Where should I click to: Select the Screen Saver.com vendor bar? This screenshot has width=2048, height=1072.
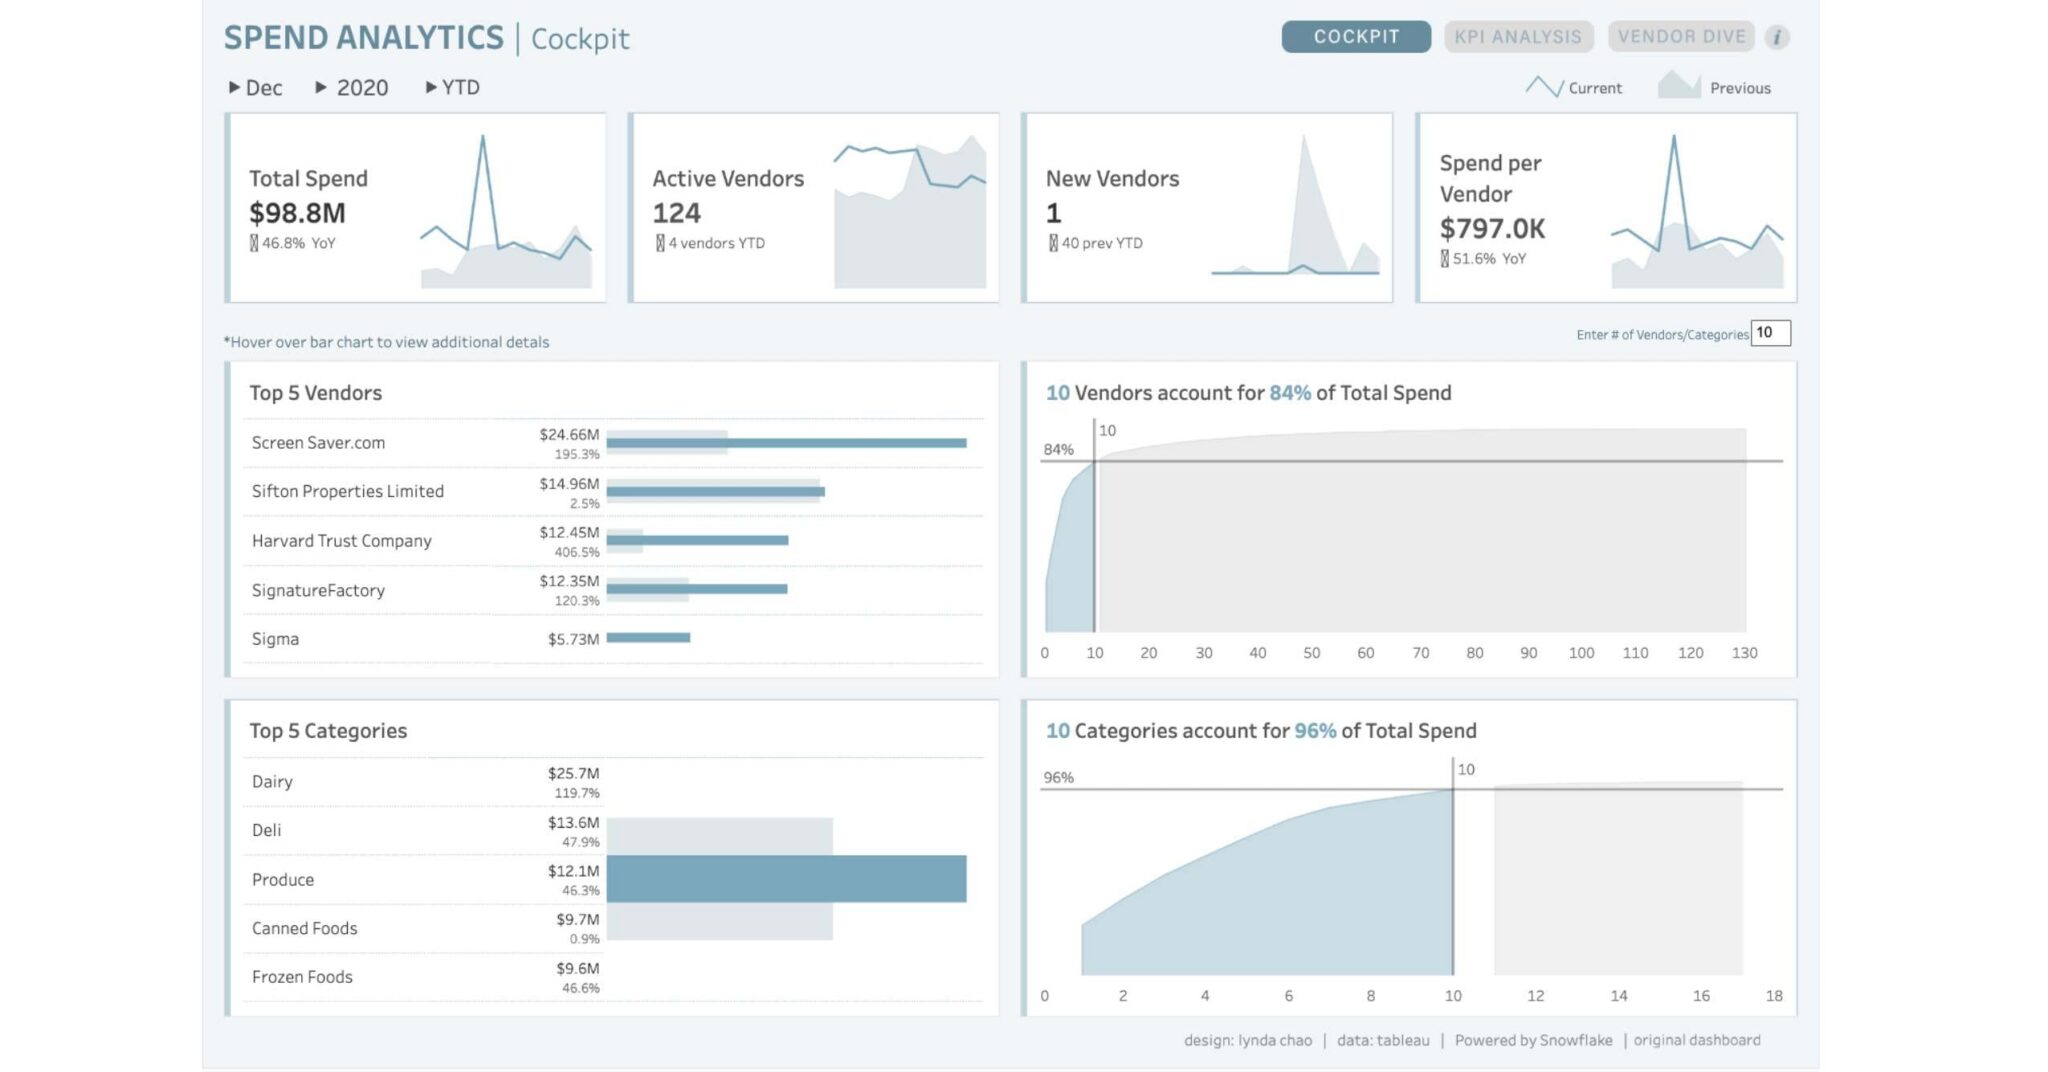tap(786, 442)
